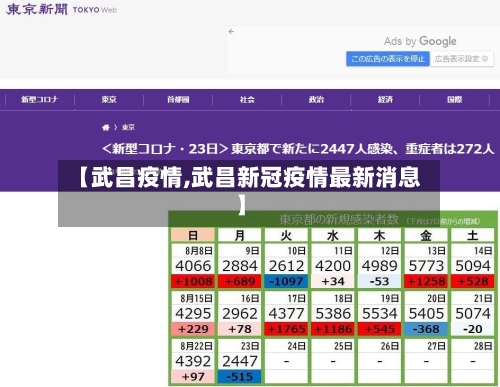This screenshot has width=500, height=387.
Task: Click the back arrow beside the ad
Action: [231, 31]
